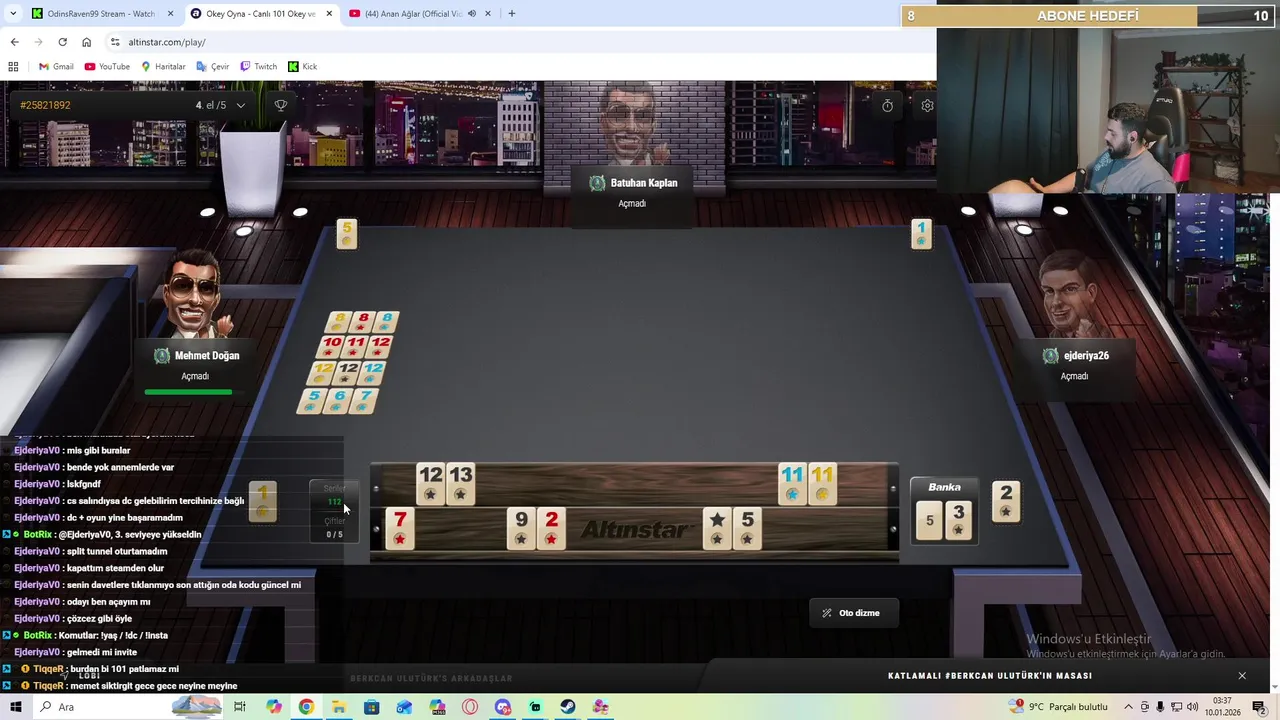Click the indicator 3 tile in Banka
1280x720 pixels.
tap(958, 520)
